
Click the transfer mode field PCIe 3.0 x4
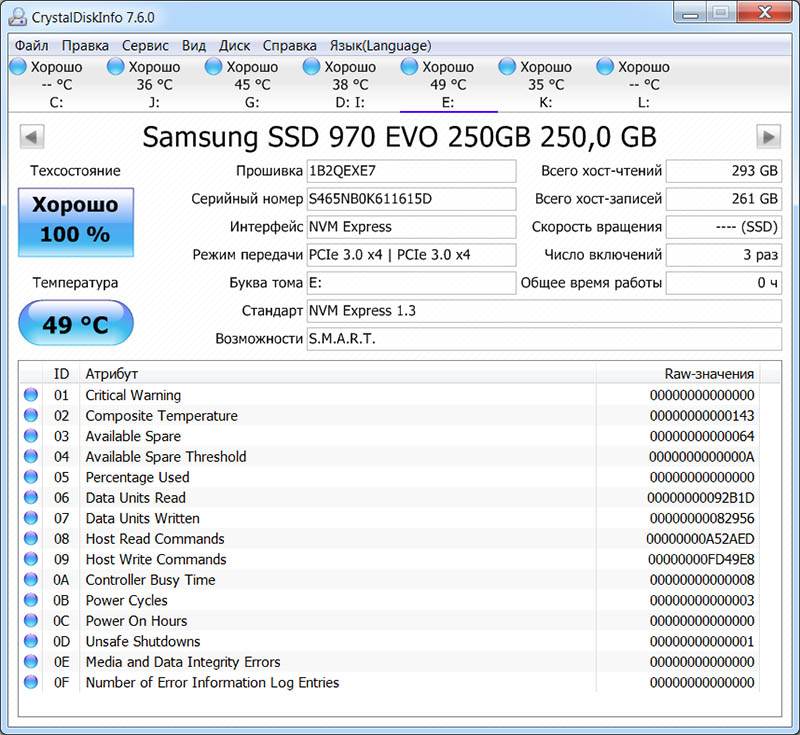(411, 255)
